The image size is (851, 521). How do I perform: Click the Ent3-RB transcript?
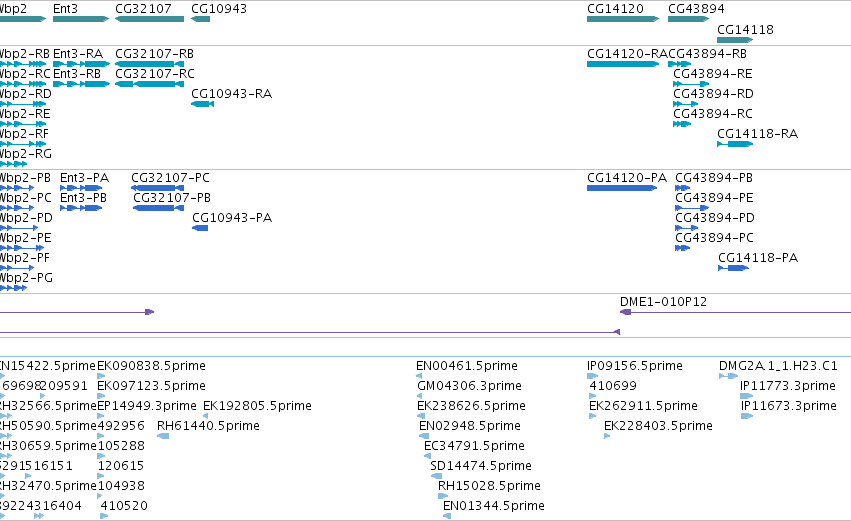click(81, 84)
